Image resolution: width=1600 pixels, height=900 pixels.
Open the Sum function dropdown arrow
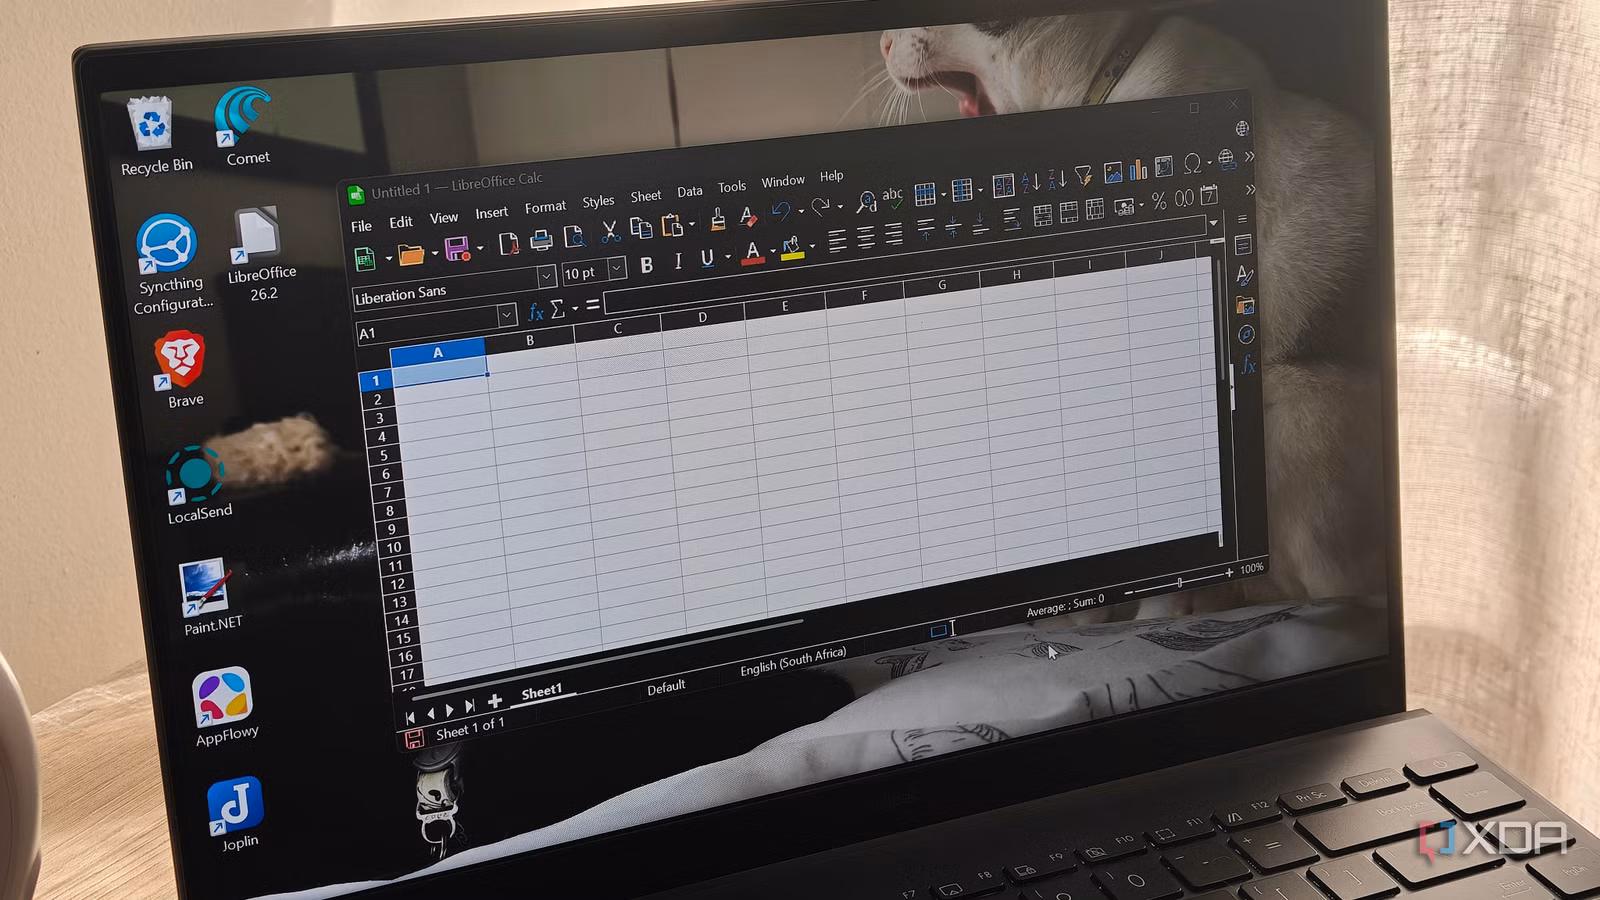coord(575,308)
